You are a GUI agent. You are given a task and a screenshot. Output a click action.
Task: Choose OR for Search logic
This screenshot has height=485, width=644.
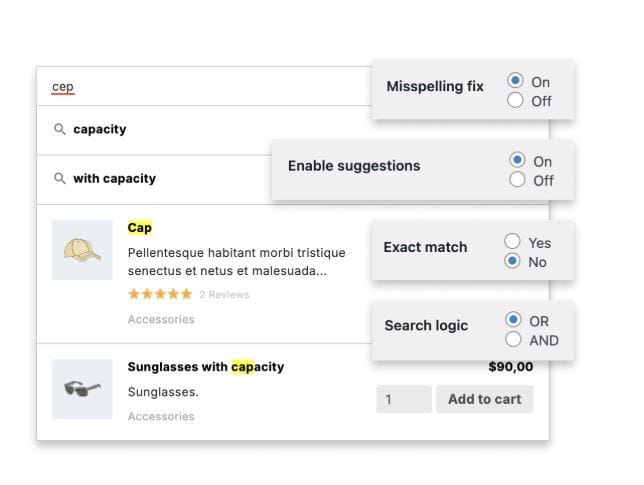click(x=513, y=320)
